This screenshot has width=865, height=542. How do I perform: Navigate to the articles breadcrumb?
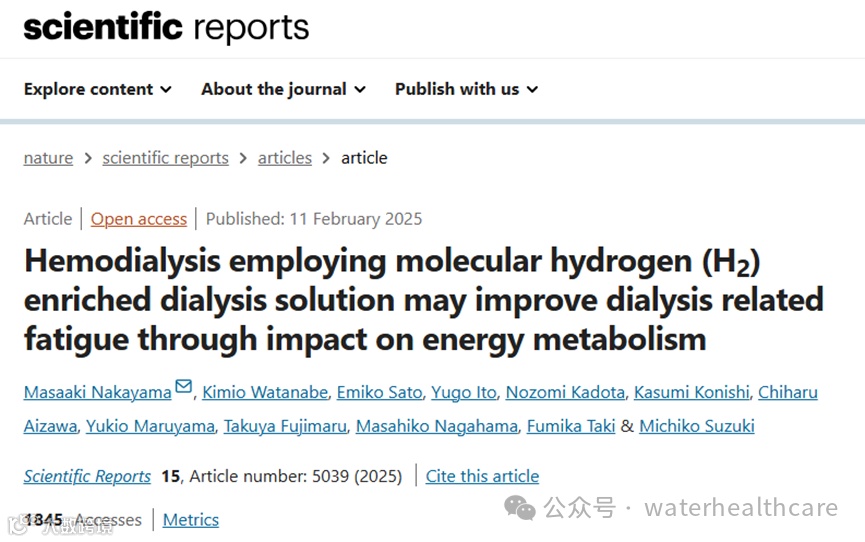285,158
